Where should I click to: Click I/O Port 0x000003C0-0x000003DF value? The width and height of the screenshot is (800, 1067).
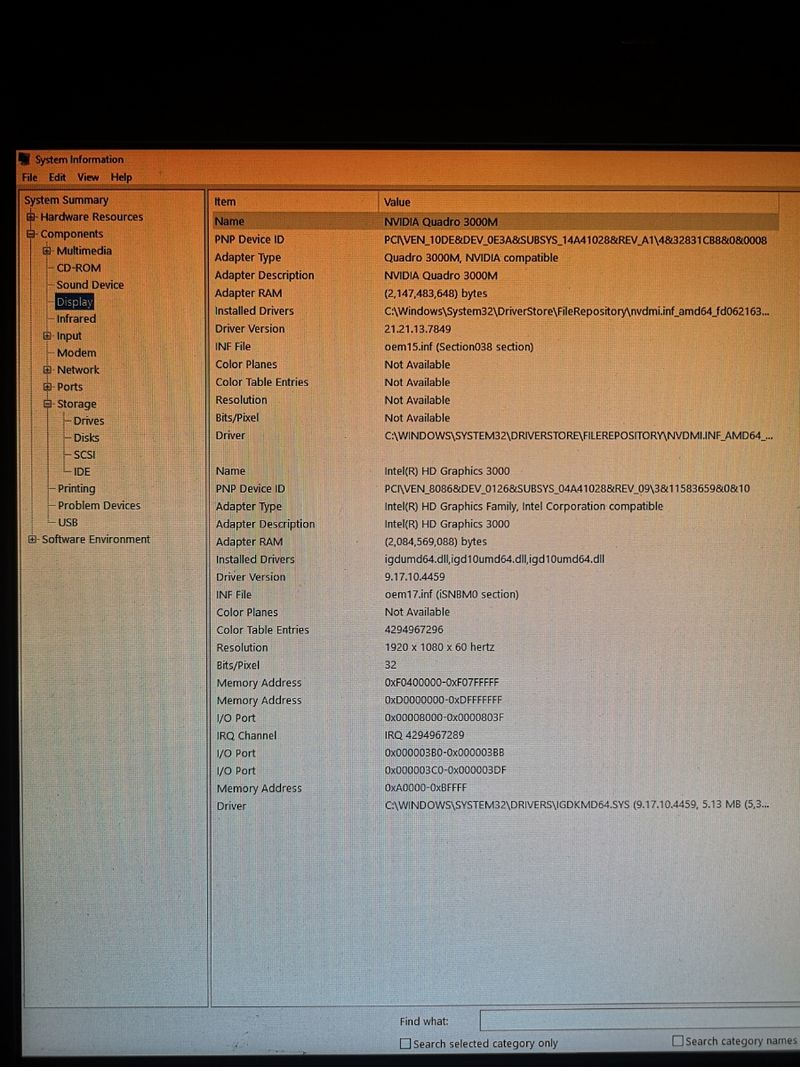click(446, 771)
